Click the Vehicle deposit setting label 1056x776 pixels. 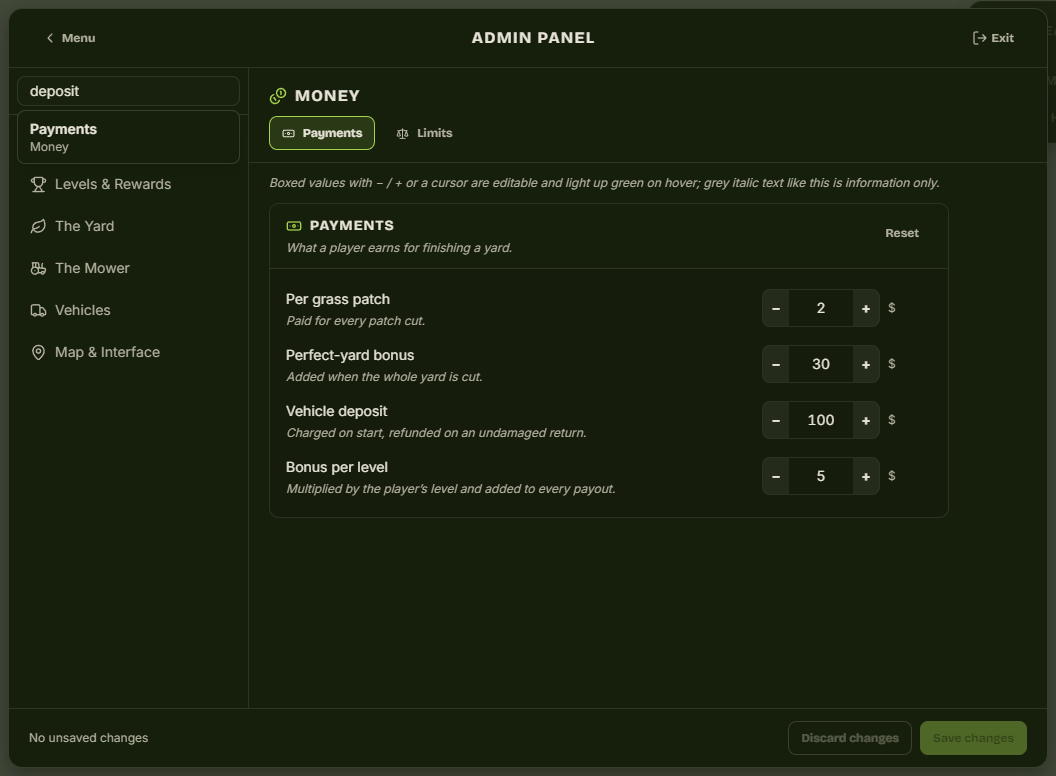(x=337, y=412)
